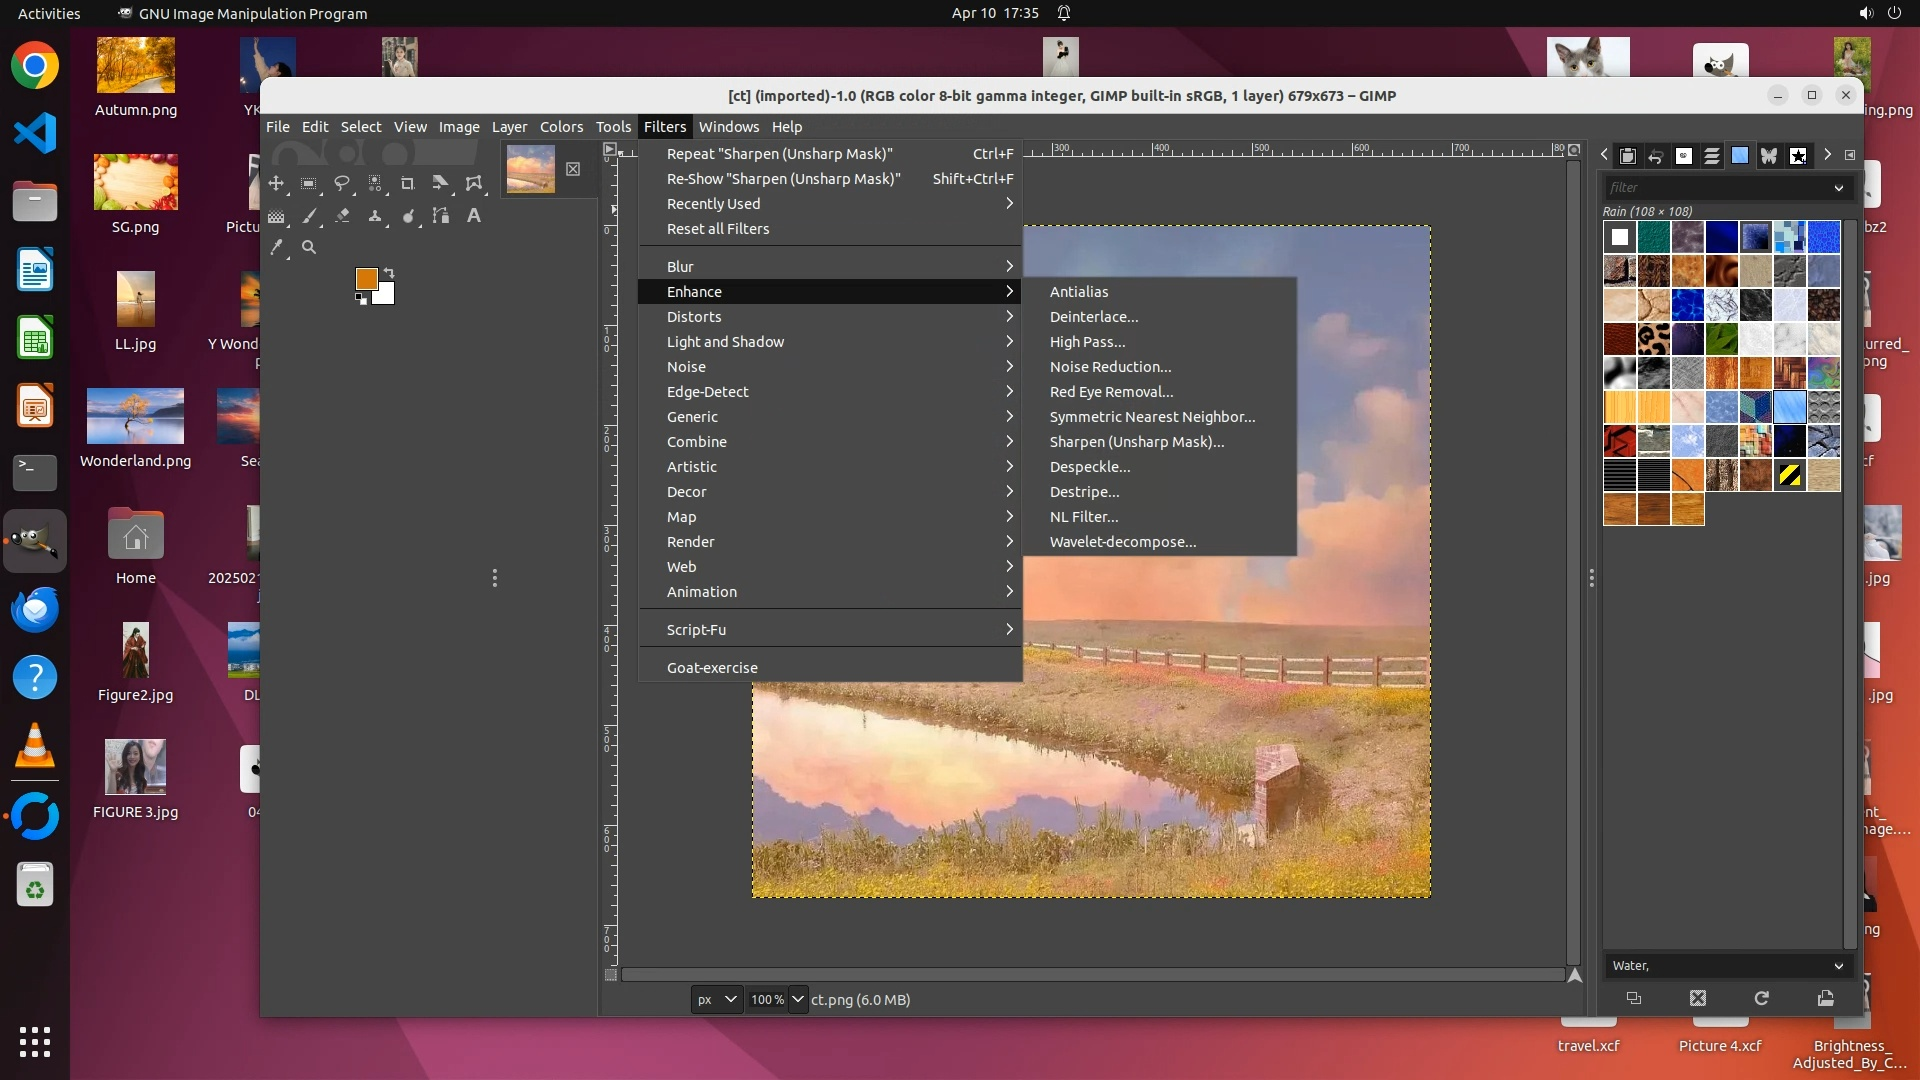Click the Noise Reduction filter entry
The width and height of the screenshot is (1920, 1080).
tap(1110, 367)
